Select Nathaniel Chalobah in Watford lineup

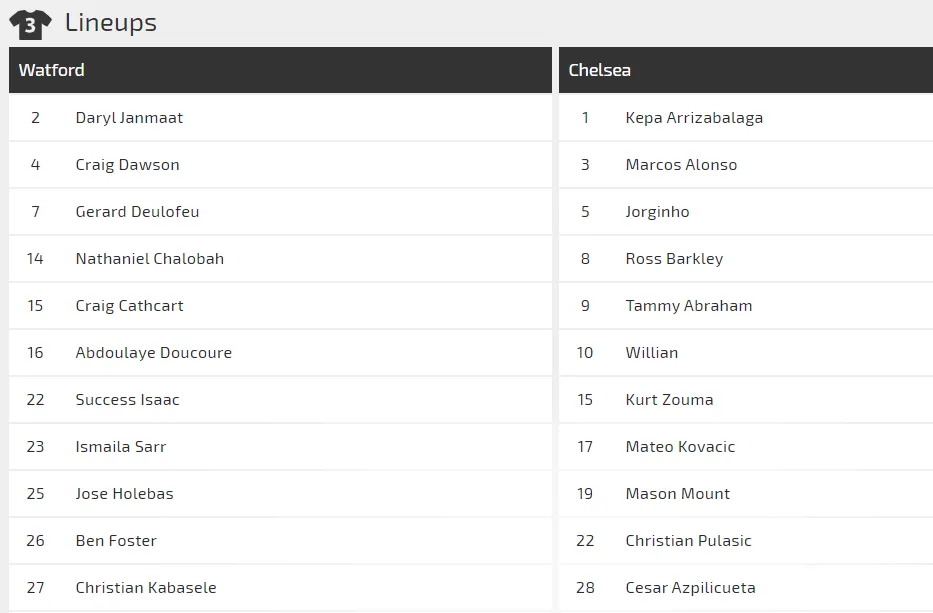click(x=149, y=259)
